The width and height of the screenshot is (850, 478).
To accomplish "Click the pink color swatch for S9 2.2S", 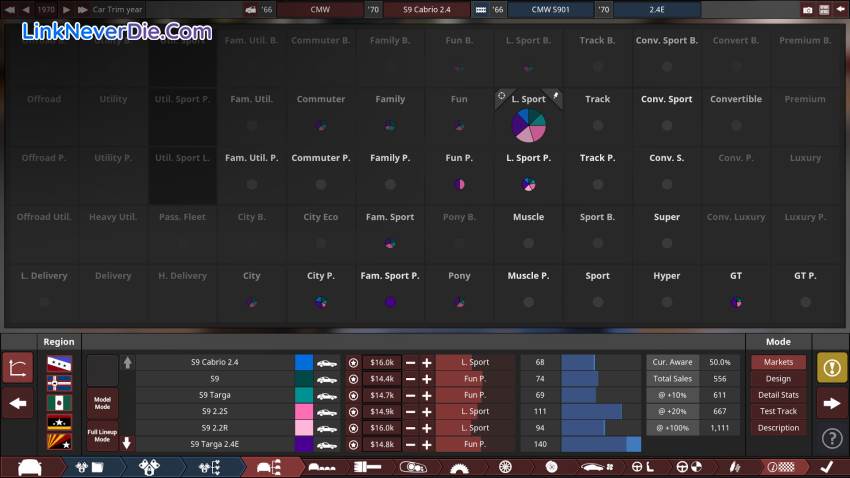I will coord(304,411).
